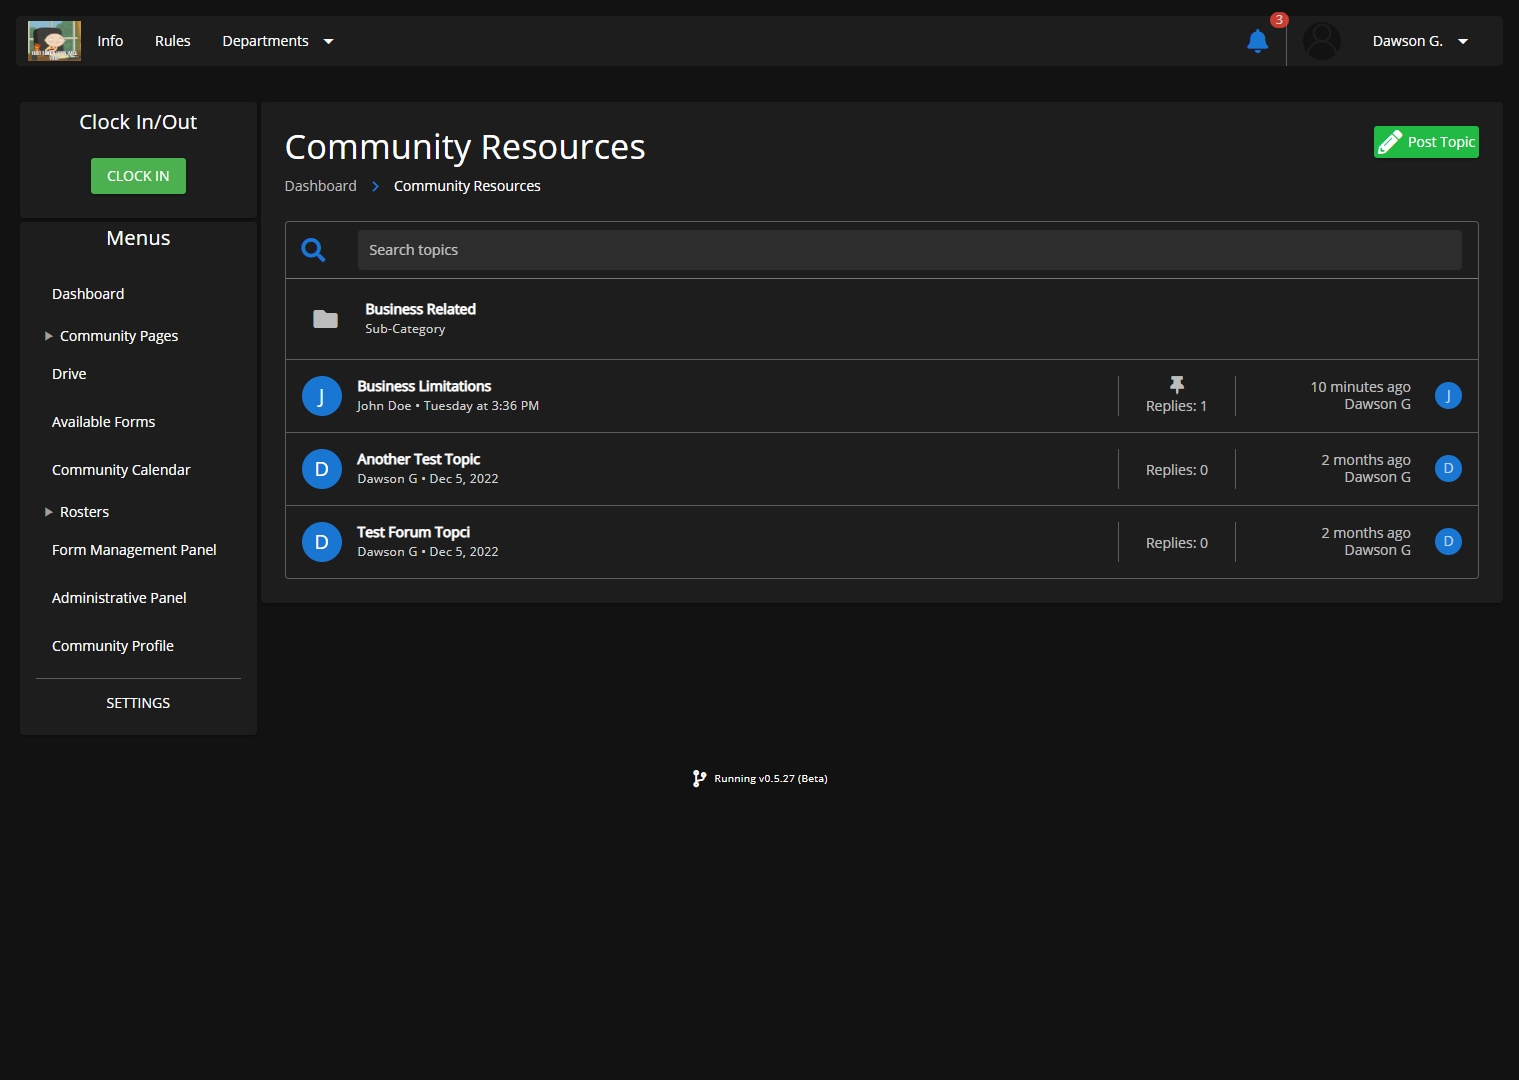Click the notification bell icon
This screenshot has height=1080, width=1519.
click(x=1257, y=41)
